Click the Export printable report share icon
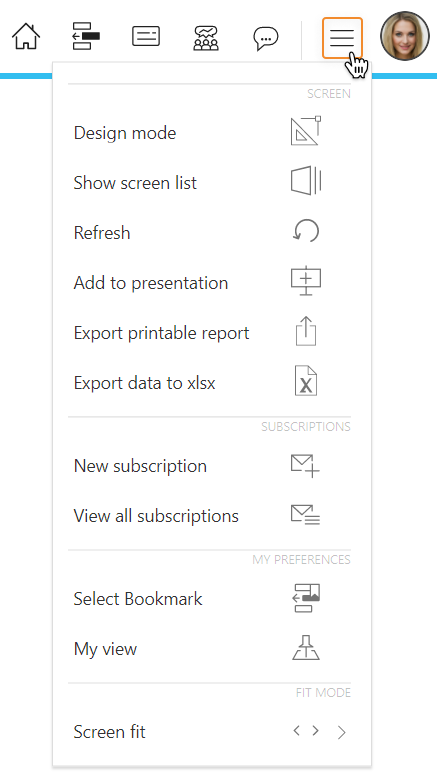 click(306, 331)
